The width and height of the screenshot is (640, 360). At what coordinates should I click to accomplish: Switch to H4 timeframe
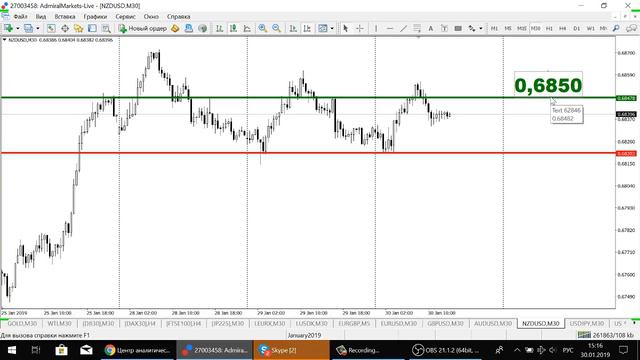[x=563, y=29]
